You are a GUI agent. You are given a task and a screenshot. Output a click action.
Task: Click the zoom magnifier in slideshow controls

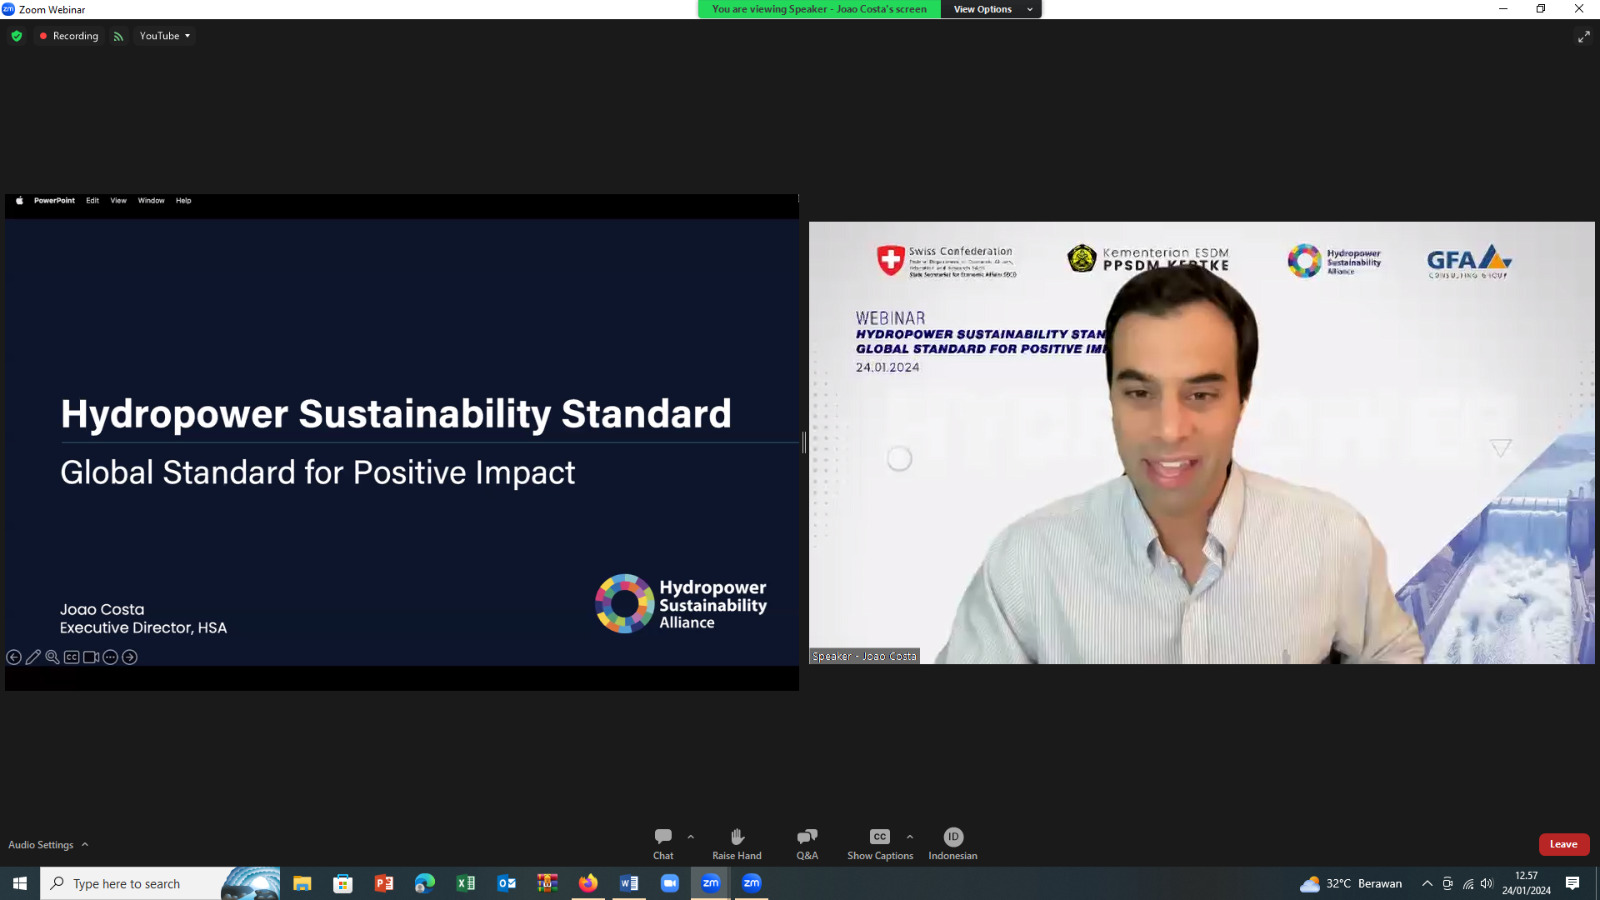pos(52,657)
